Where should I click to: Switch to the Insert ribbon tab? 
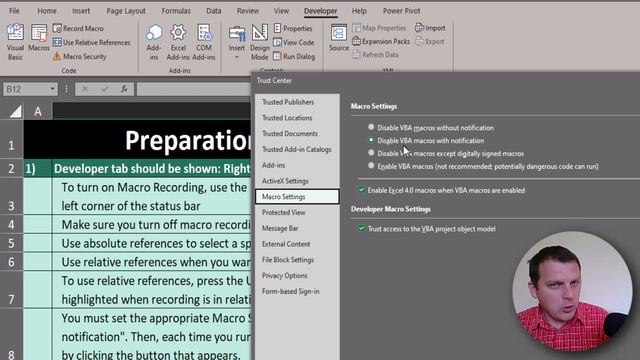(x=81, y=11)
